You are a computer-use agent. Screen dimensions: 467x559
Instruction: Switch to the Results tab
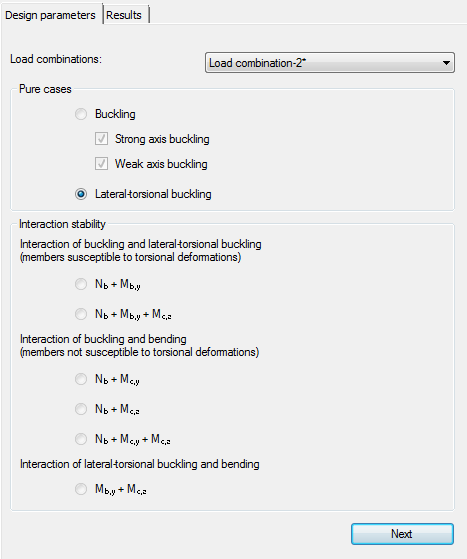click(x=124, y=15)
